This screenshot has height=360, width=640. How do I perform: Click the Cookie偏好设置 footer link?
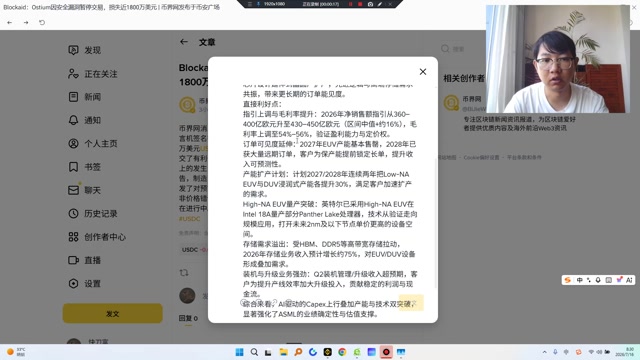point(481,157)
